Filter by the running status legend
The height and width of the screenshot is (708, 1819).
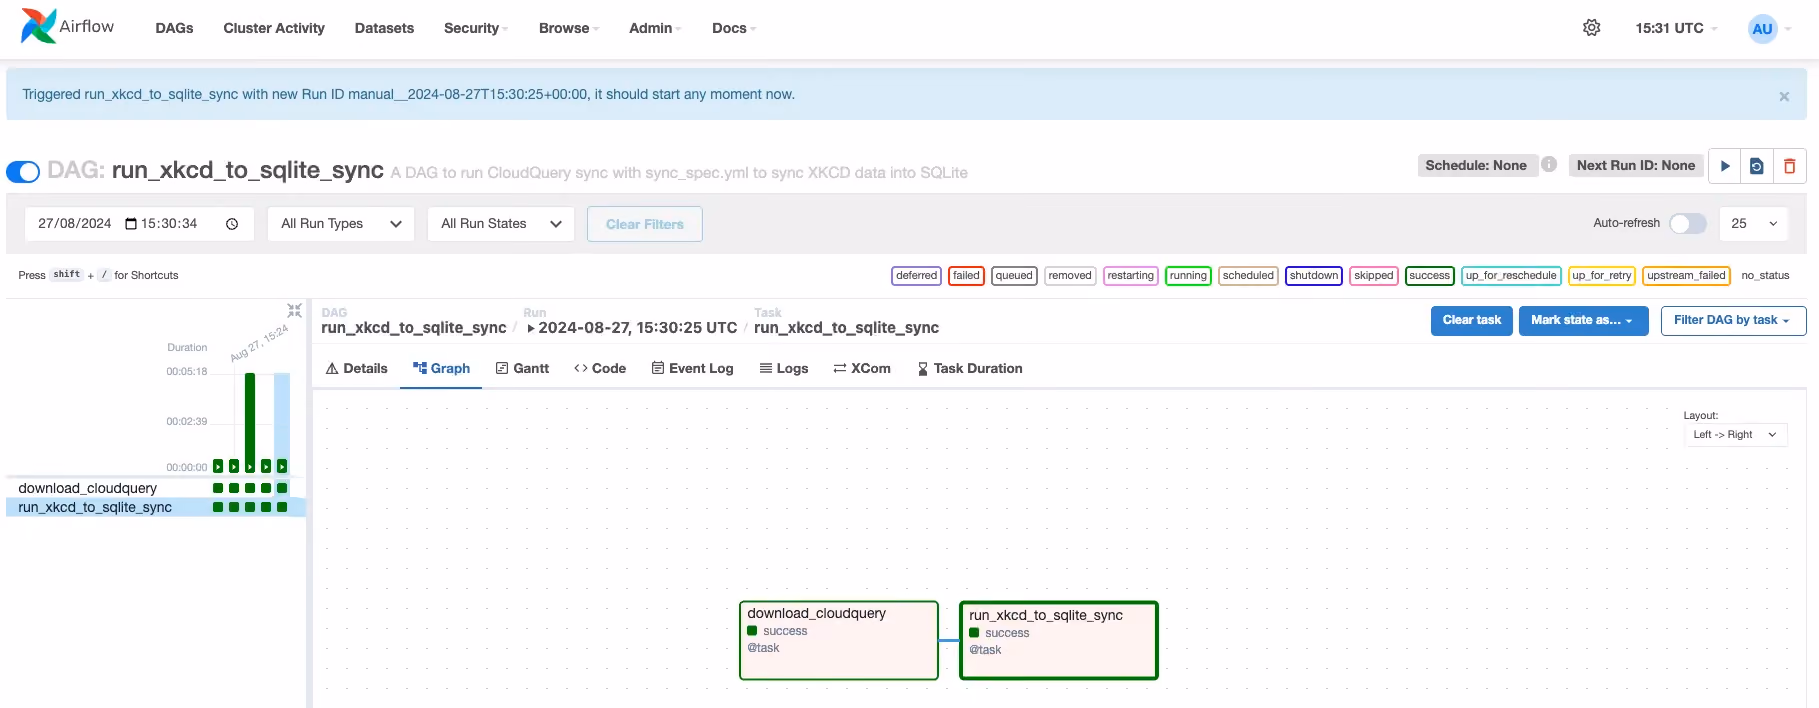[1188, 276]
